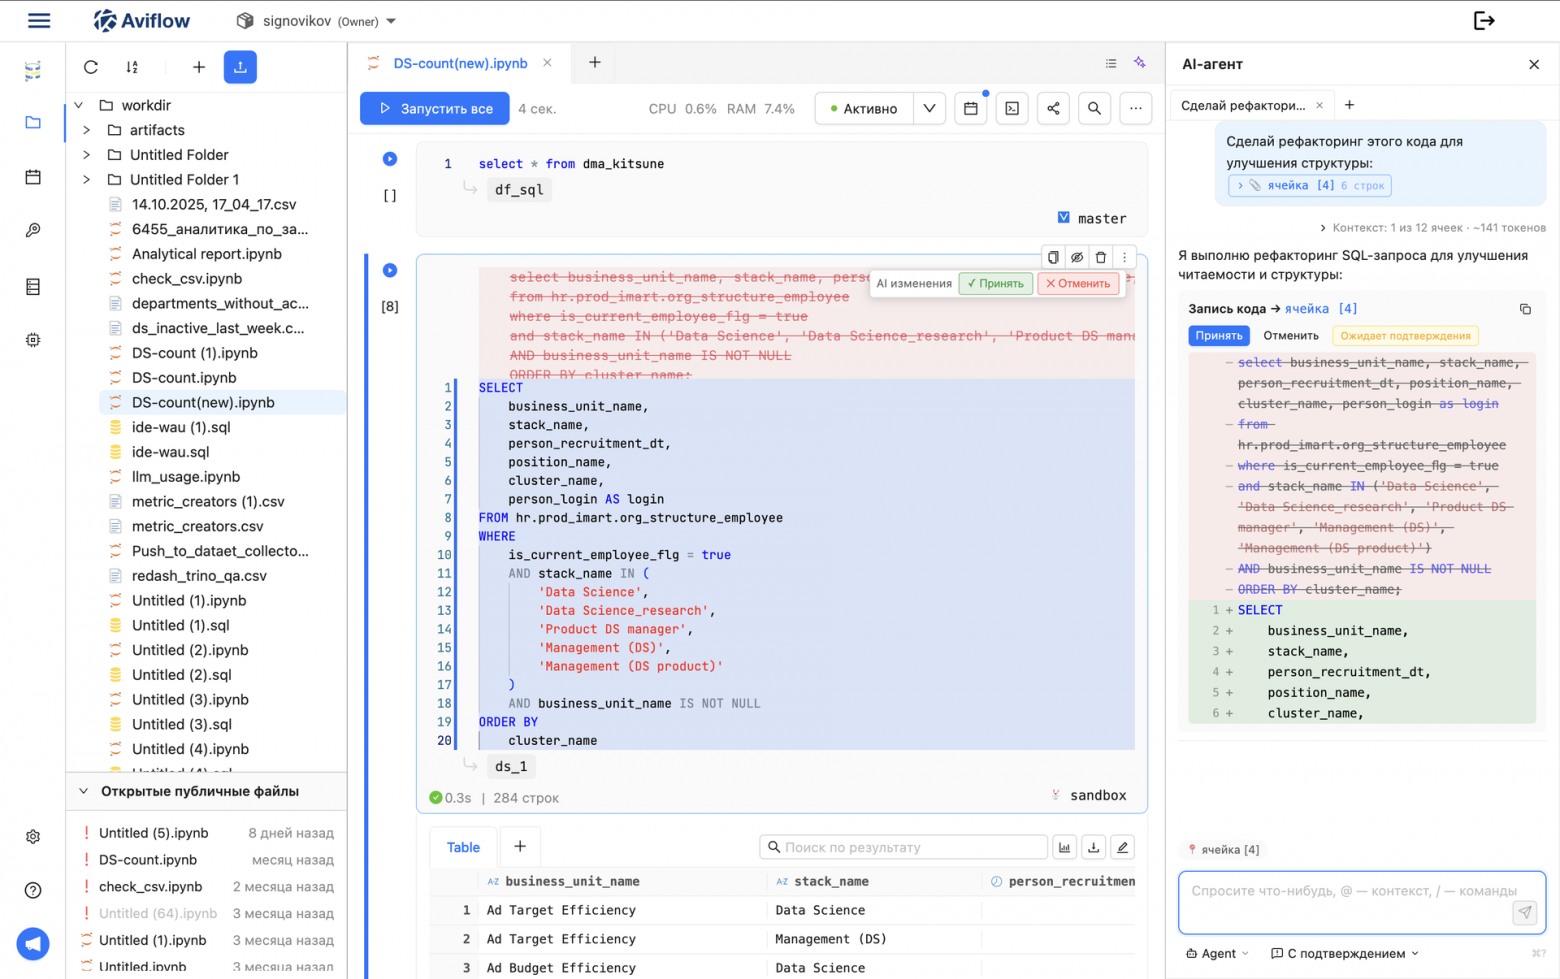1560x979 pixels.
Task: Hide the cell via eye icon
Action: (1077, 258)
